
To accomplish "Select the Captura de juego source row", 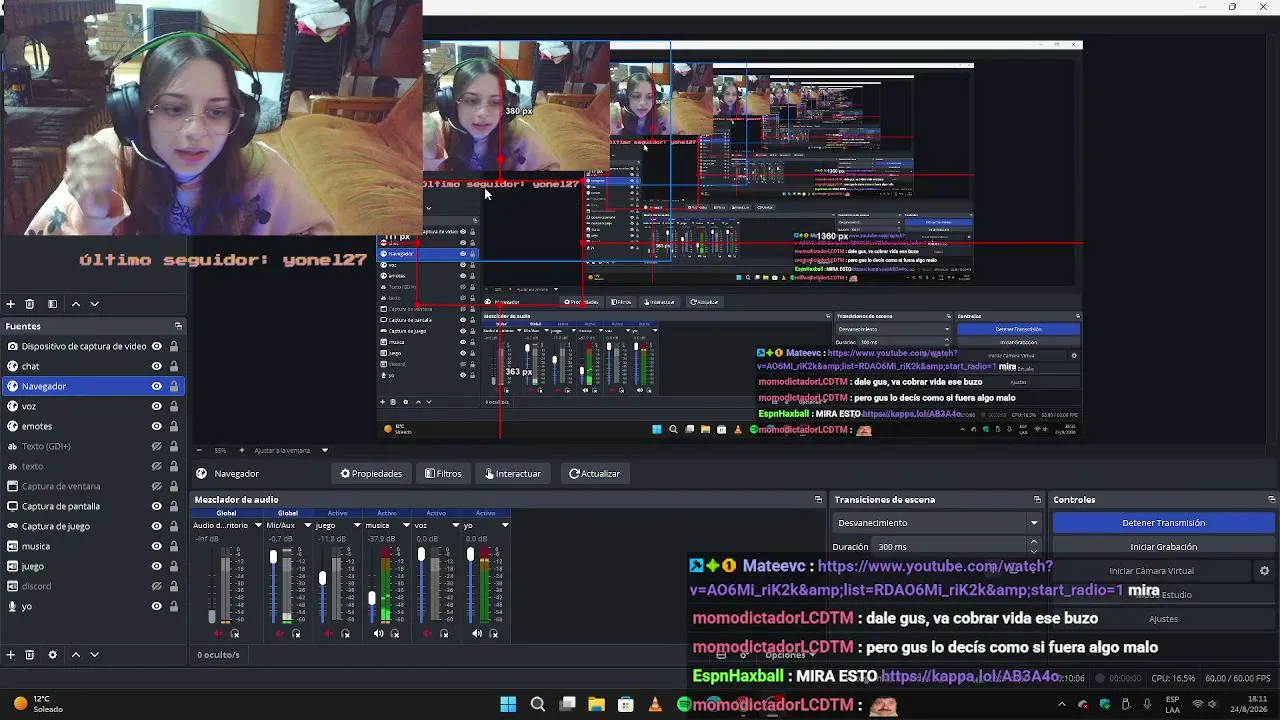I will (x=93, y=526).
